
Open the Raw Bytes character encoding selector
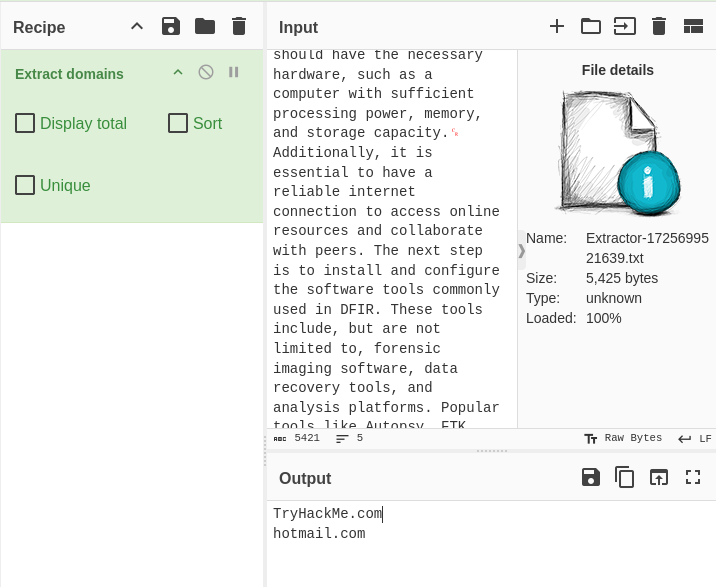[x=623, y=438]
